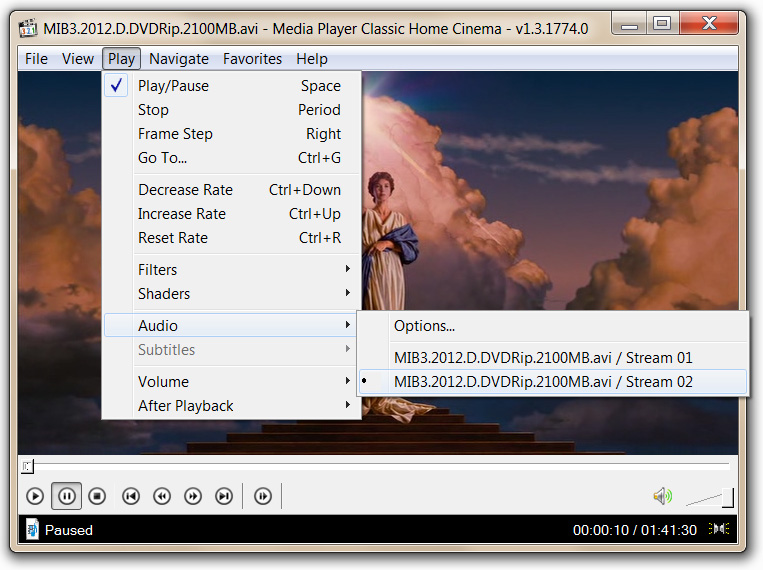Expand the Volume submenu
This screenshot has height=570, width=763.
(232, 381)
